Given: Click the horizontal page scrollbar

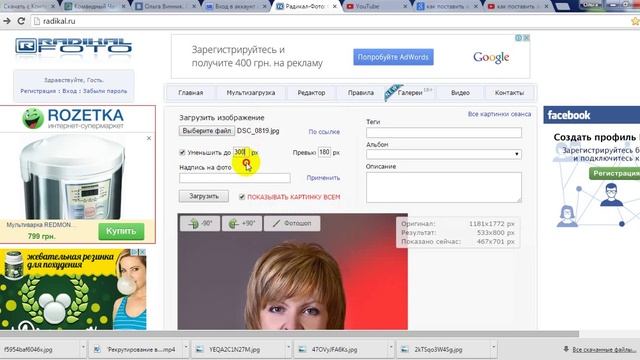Looking at the screenshot, I should (x=289, y=334).
